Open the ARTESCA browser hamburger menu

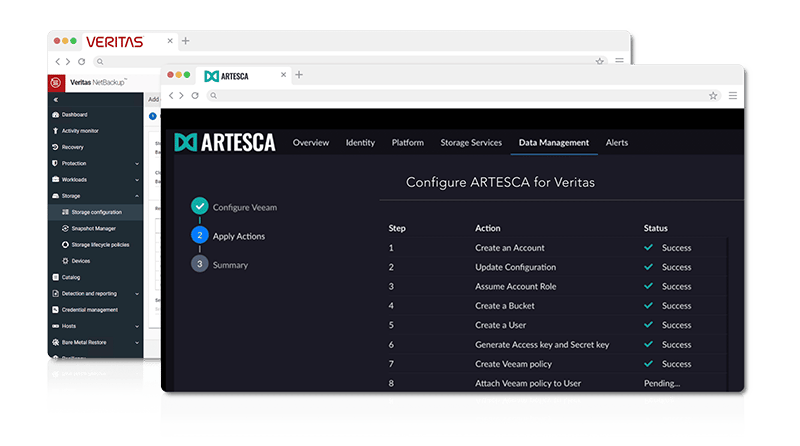pos(733,95)
